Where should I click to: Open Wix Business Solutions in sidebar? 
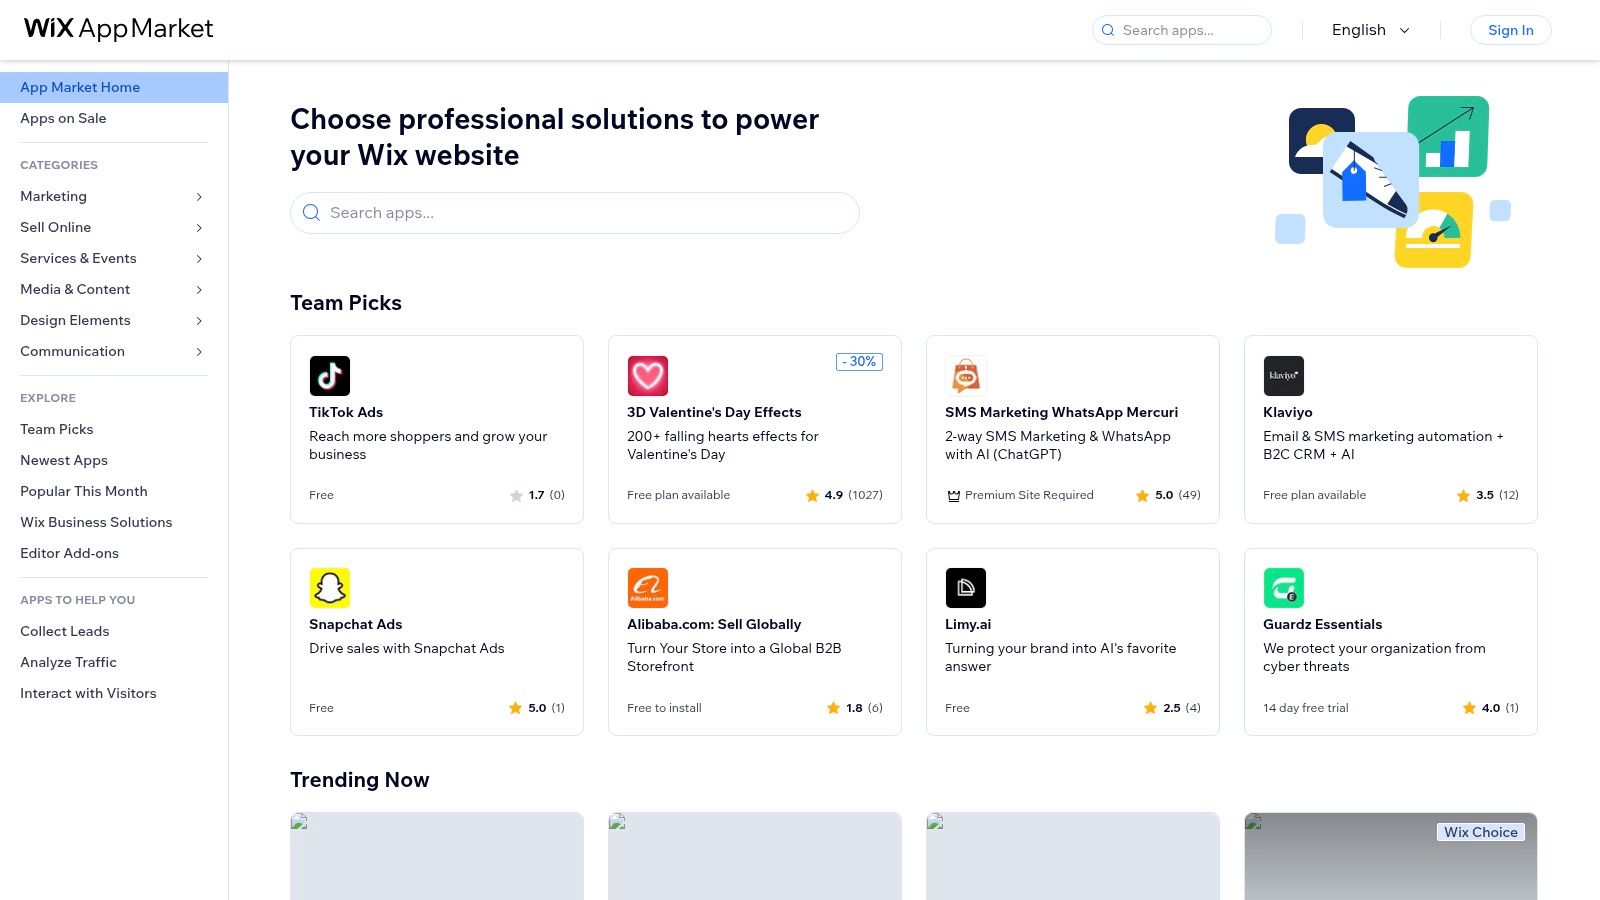click(x=96, y=522)
